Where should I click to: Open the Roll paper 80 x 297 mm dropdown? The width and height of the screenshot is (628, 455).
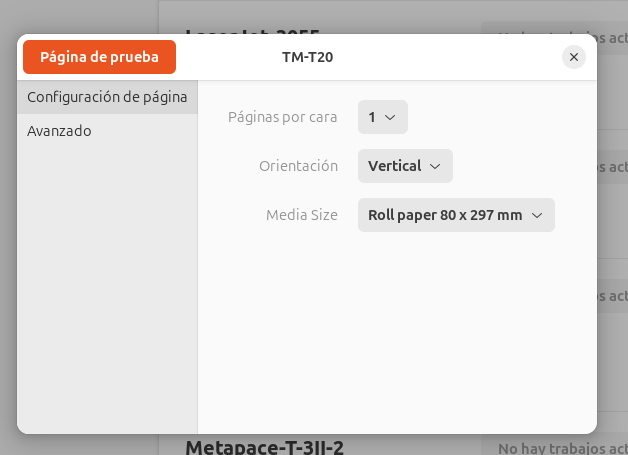tap(456, 215)
